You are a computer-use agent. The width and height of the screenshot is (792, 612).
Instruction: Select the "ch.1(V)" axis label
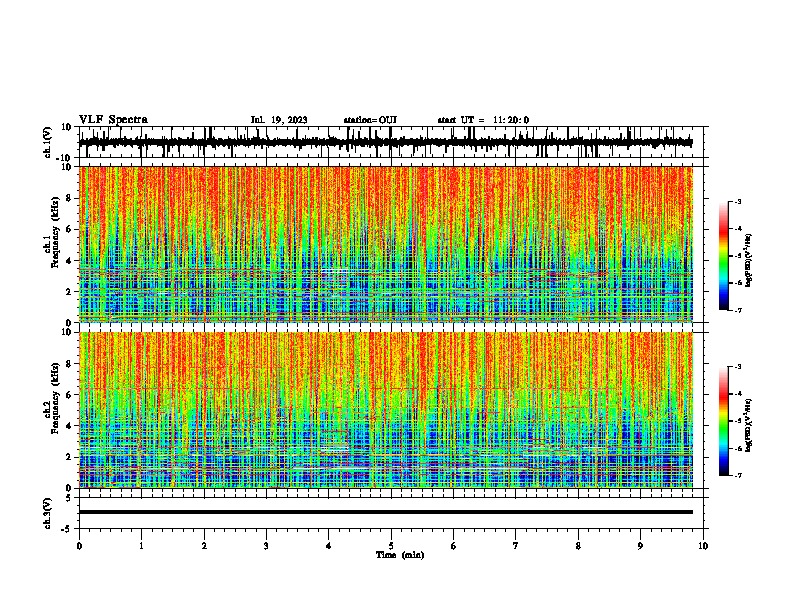(48, 142)
